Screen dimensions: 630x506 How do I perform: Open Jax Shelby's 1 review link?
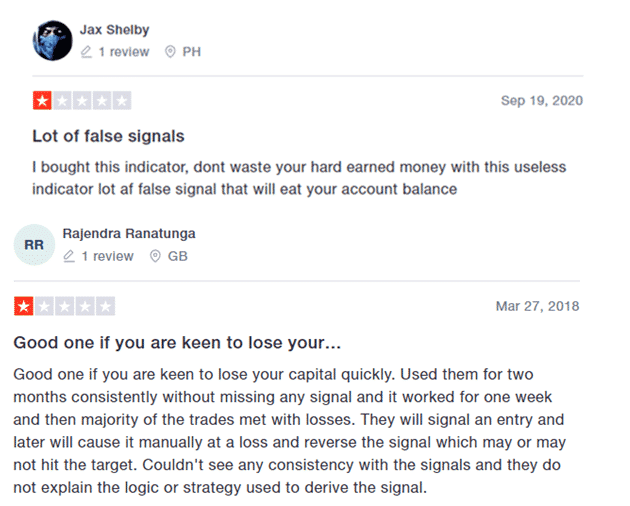click(x=124, y=52)
